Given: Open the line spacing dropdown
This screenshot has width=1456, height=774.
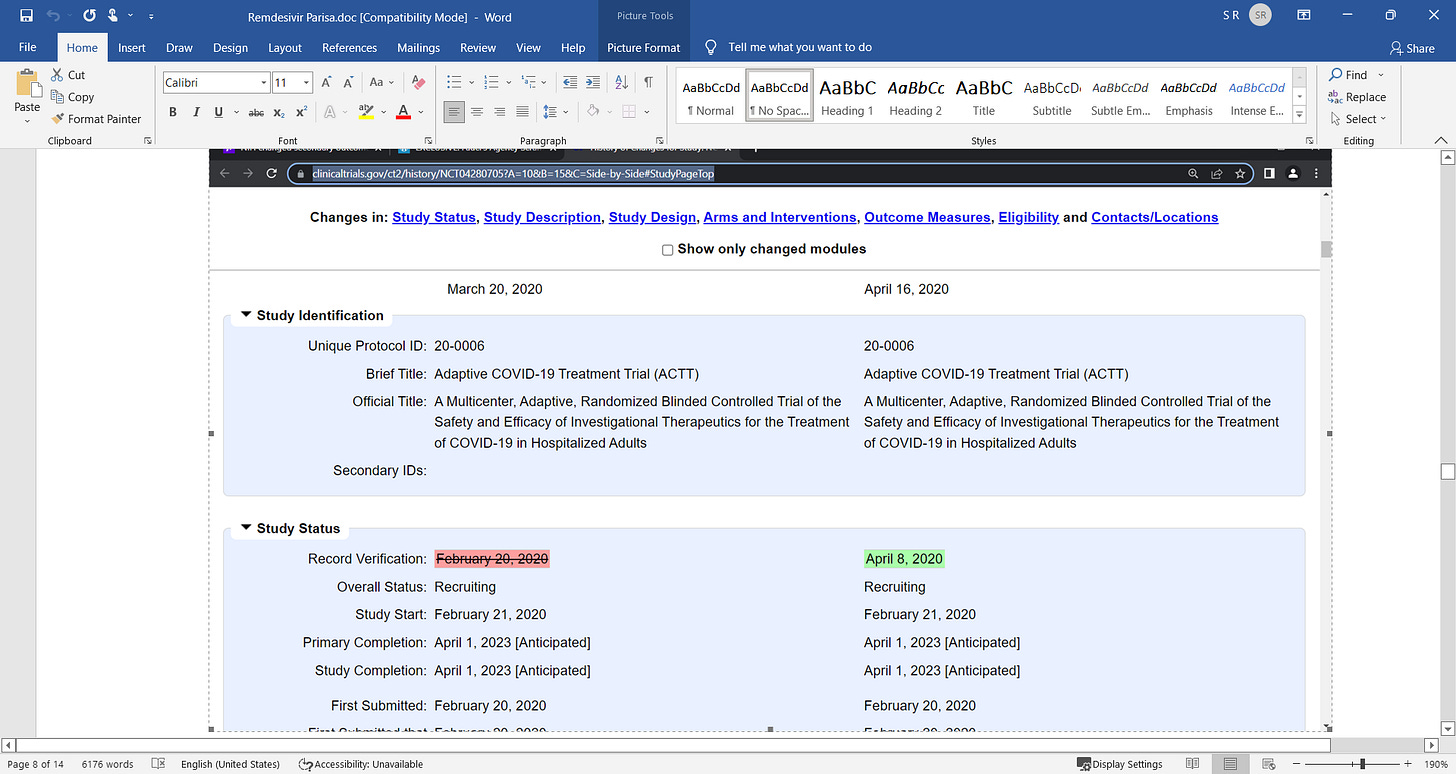Looking at the screenshot, I should coord(554,112).
